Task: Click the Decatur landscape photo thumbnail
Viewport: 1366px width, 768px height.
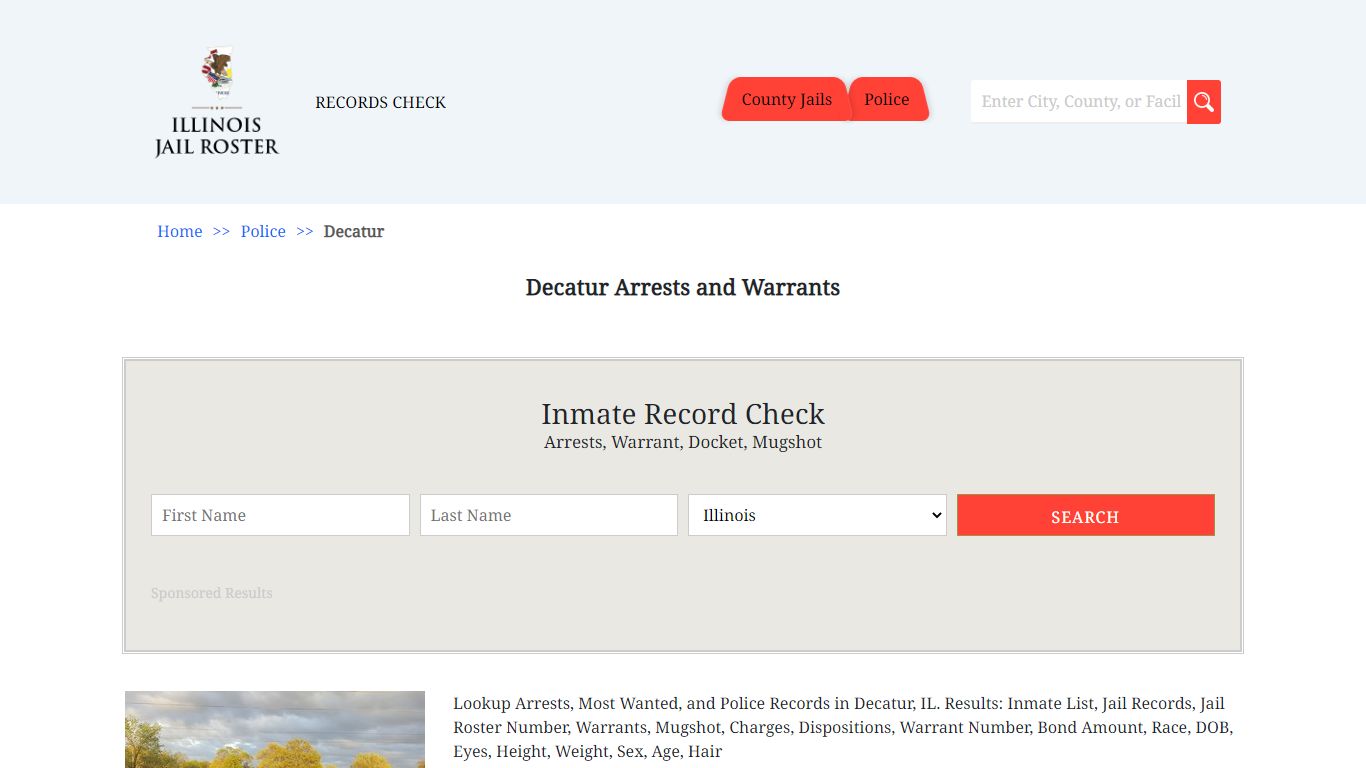Action: 275,729
